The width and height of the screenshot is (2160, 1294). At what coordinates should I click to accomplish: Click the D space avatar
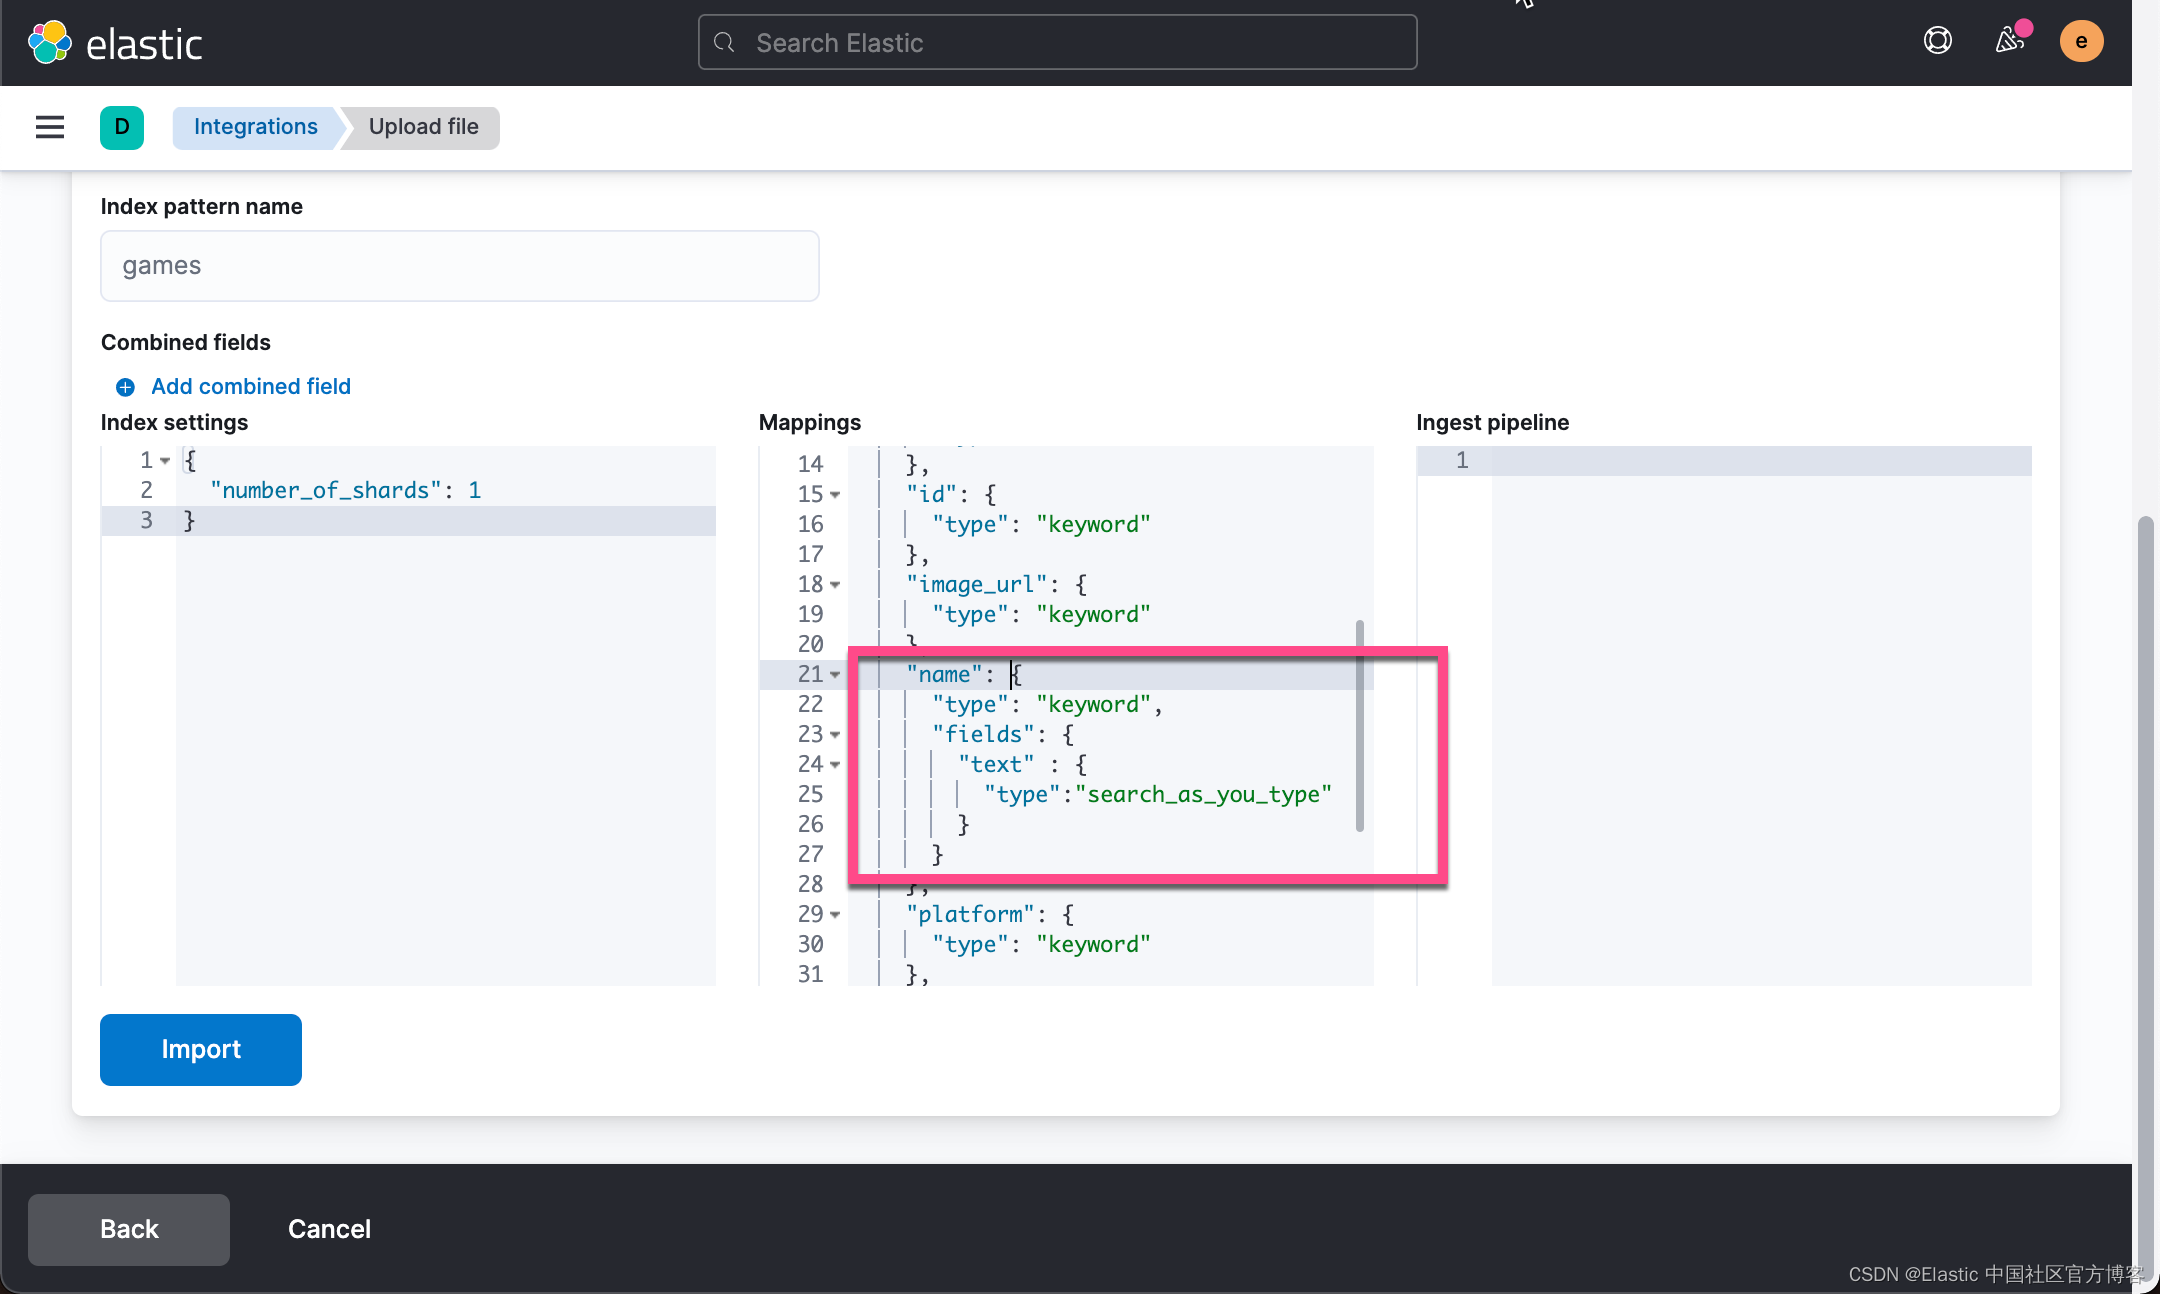[122, 127]
